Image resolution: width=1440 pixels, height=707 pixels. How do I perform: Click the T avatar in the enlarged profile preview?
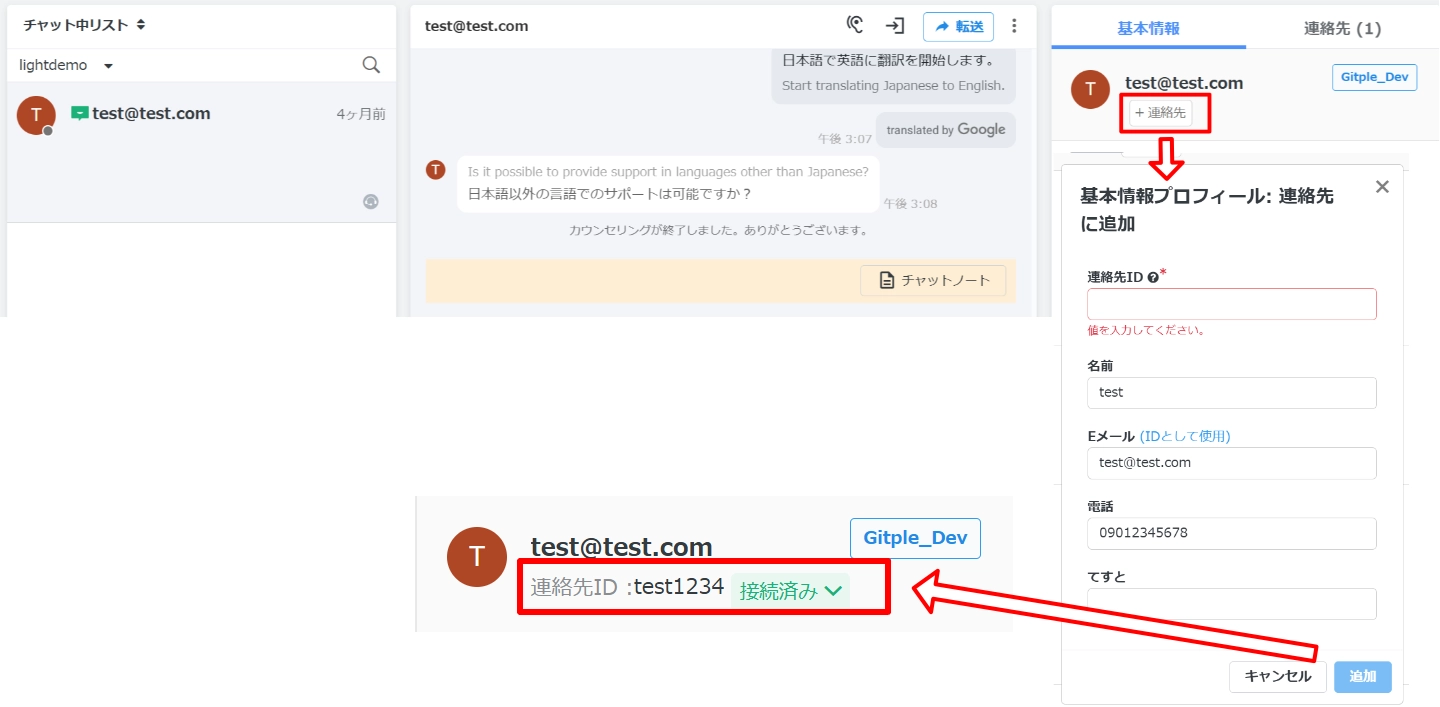[477, 557]
